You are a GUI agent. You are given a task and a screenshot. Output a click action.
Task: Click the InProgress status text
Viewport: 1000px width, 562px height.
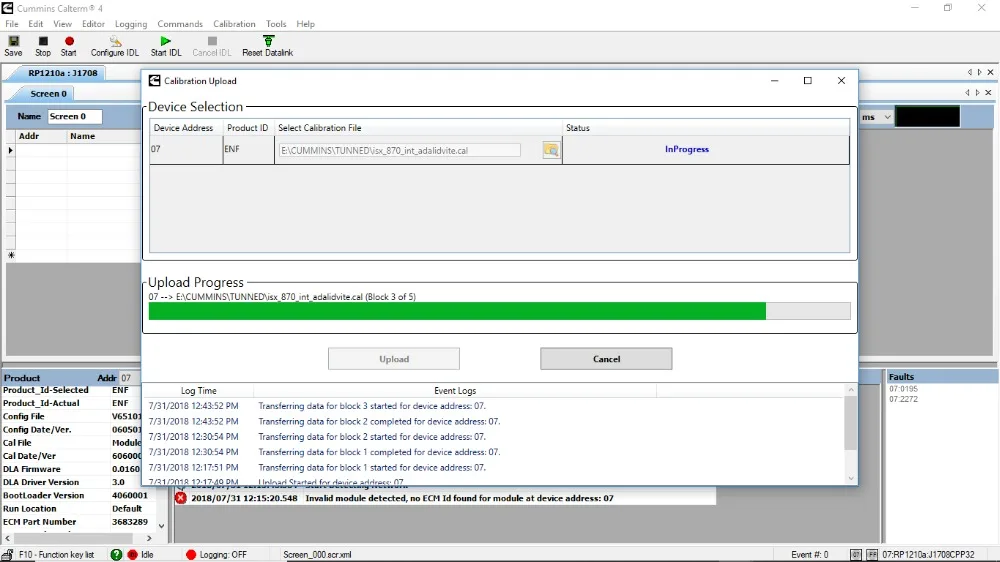tap(687, 149)
